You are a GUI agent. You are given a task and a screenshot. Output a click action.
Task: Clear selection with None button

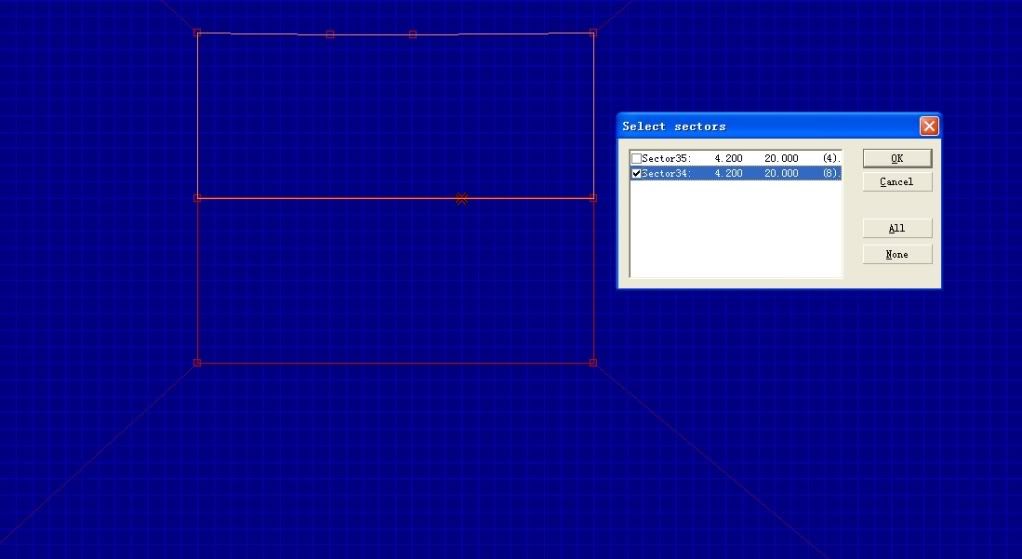(897, 254)
